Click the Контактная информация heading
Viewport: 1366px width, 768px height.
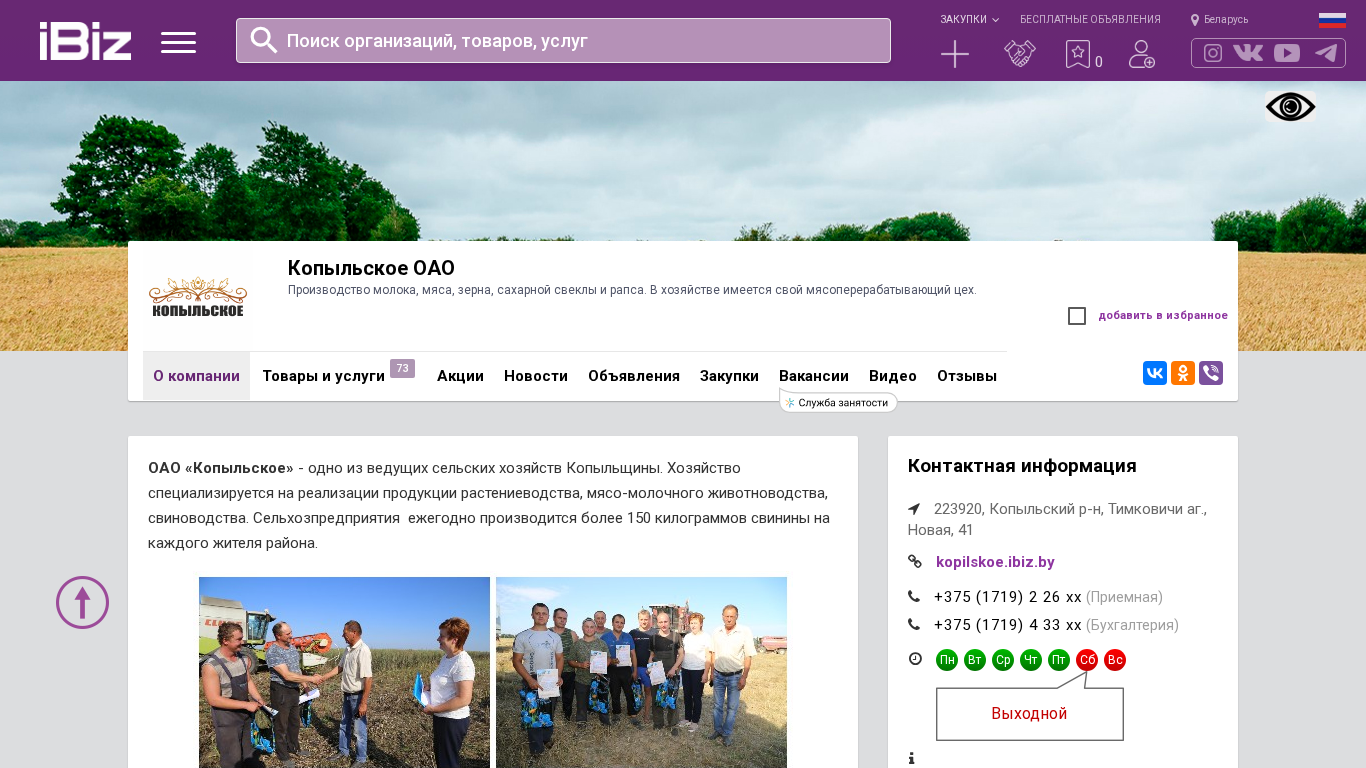(x=1022, y=466)
